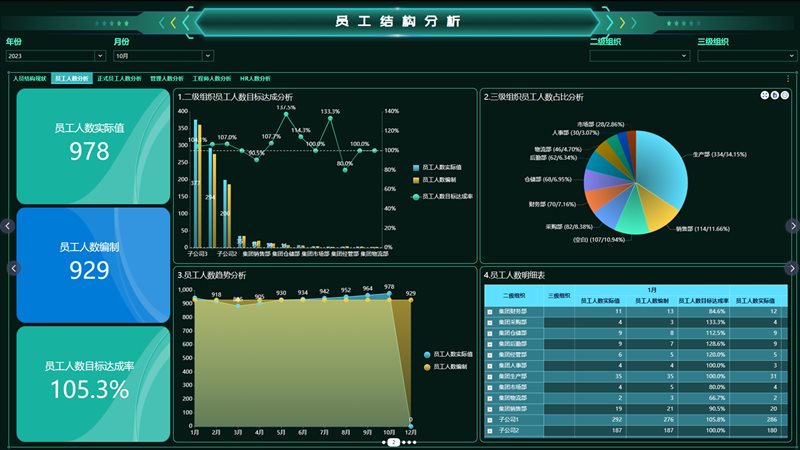Screen dimensions: 800x450
Task: Toggle the 员工人数编制 legend in the target chart
Action: coord(435,180)
